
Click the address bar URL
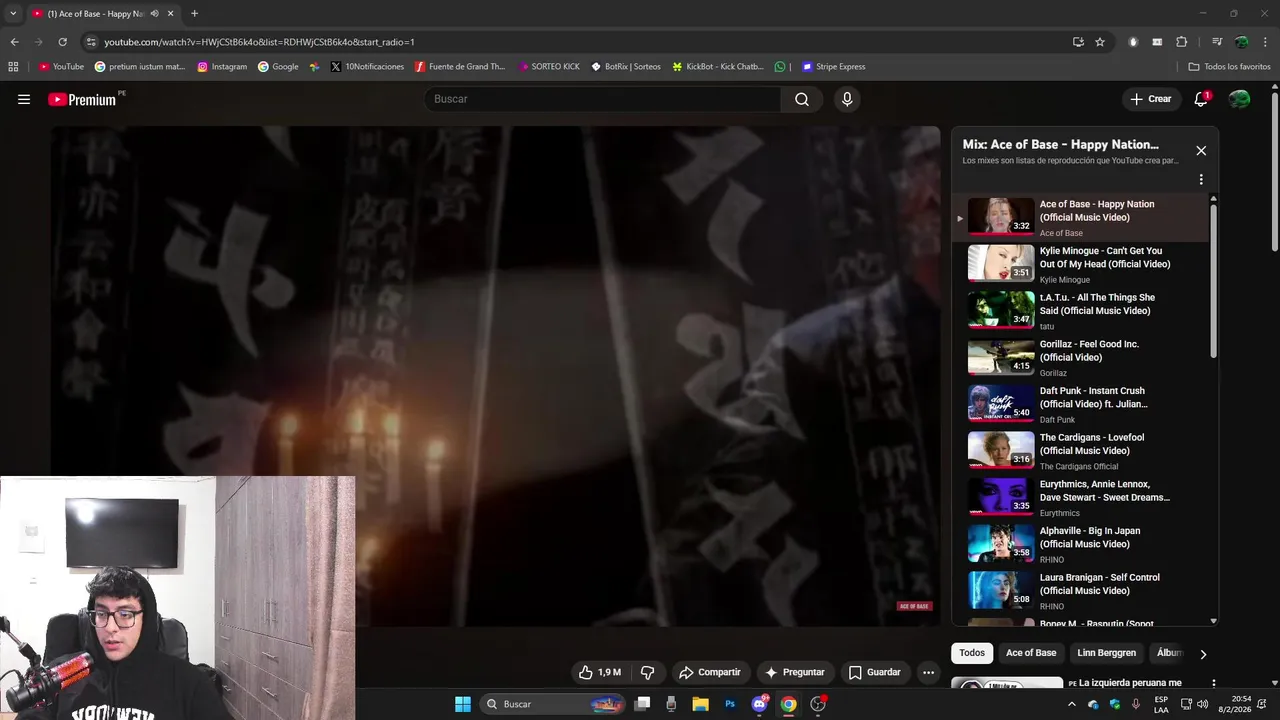click(x=260, y=42)
